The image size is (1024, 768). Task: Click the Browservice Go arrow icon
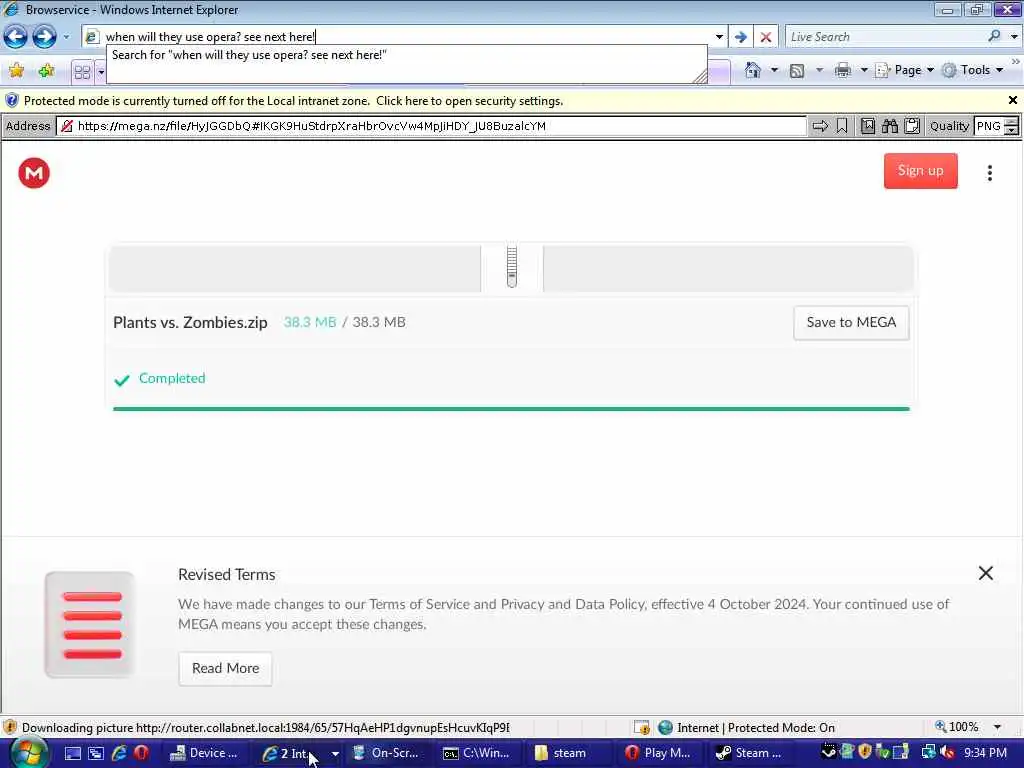click(x=820, y=126)
